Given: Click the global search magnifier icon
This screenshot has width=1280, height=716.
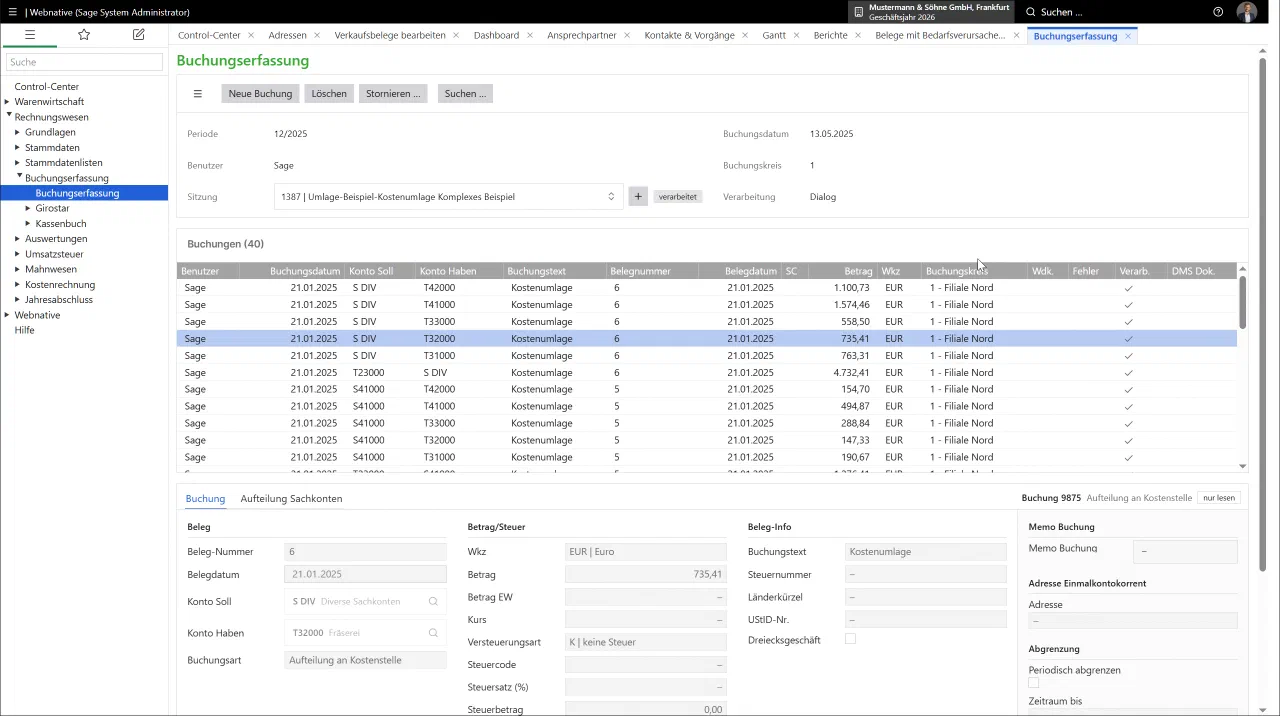Looking at the screenshot, I should coord(1031,12).
